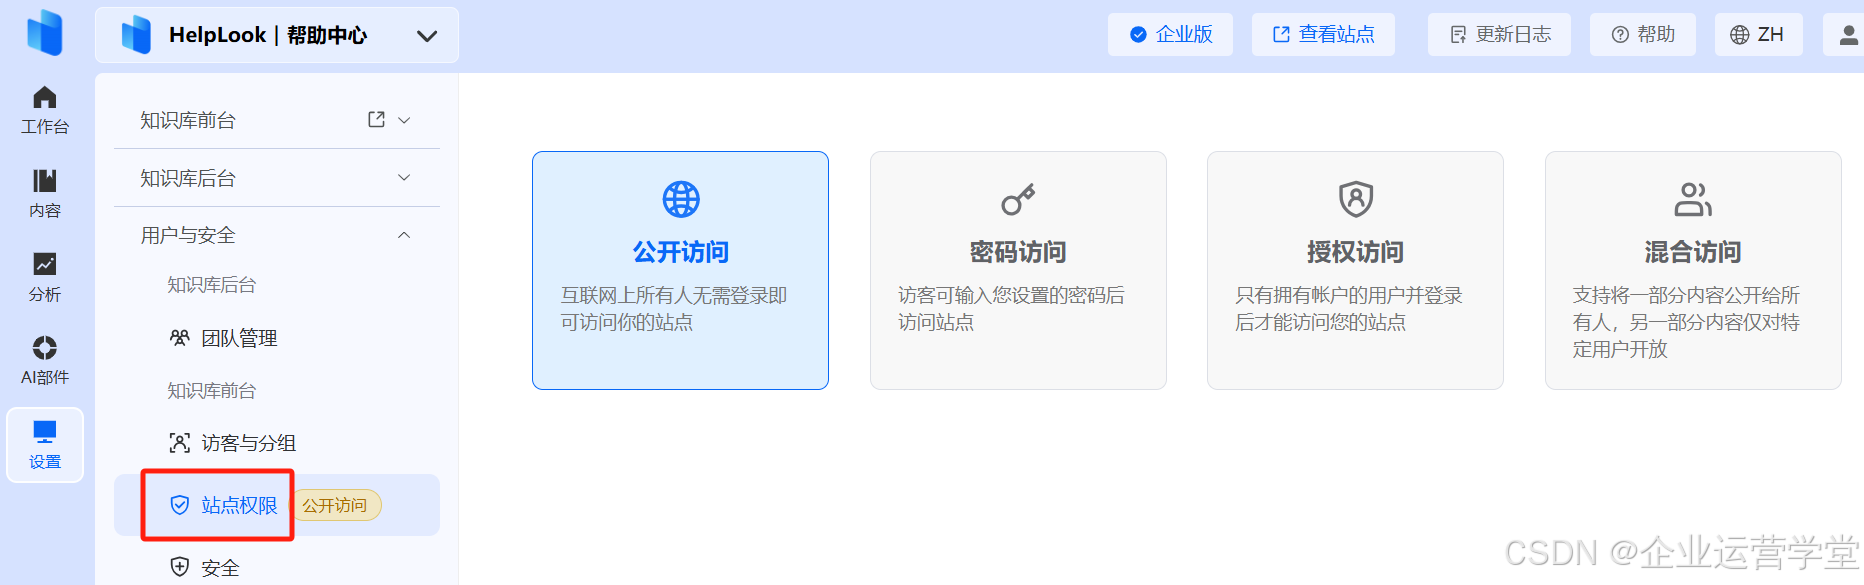Switch language via the ZH button

[1758, 35]
